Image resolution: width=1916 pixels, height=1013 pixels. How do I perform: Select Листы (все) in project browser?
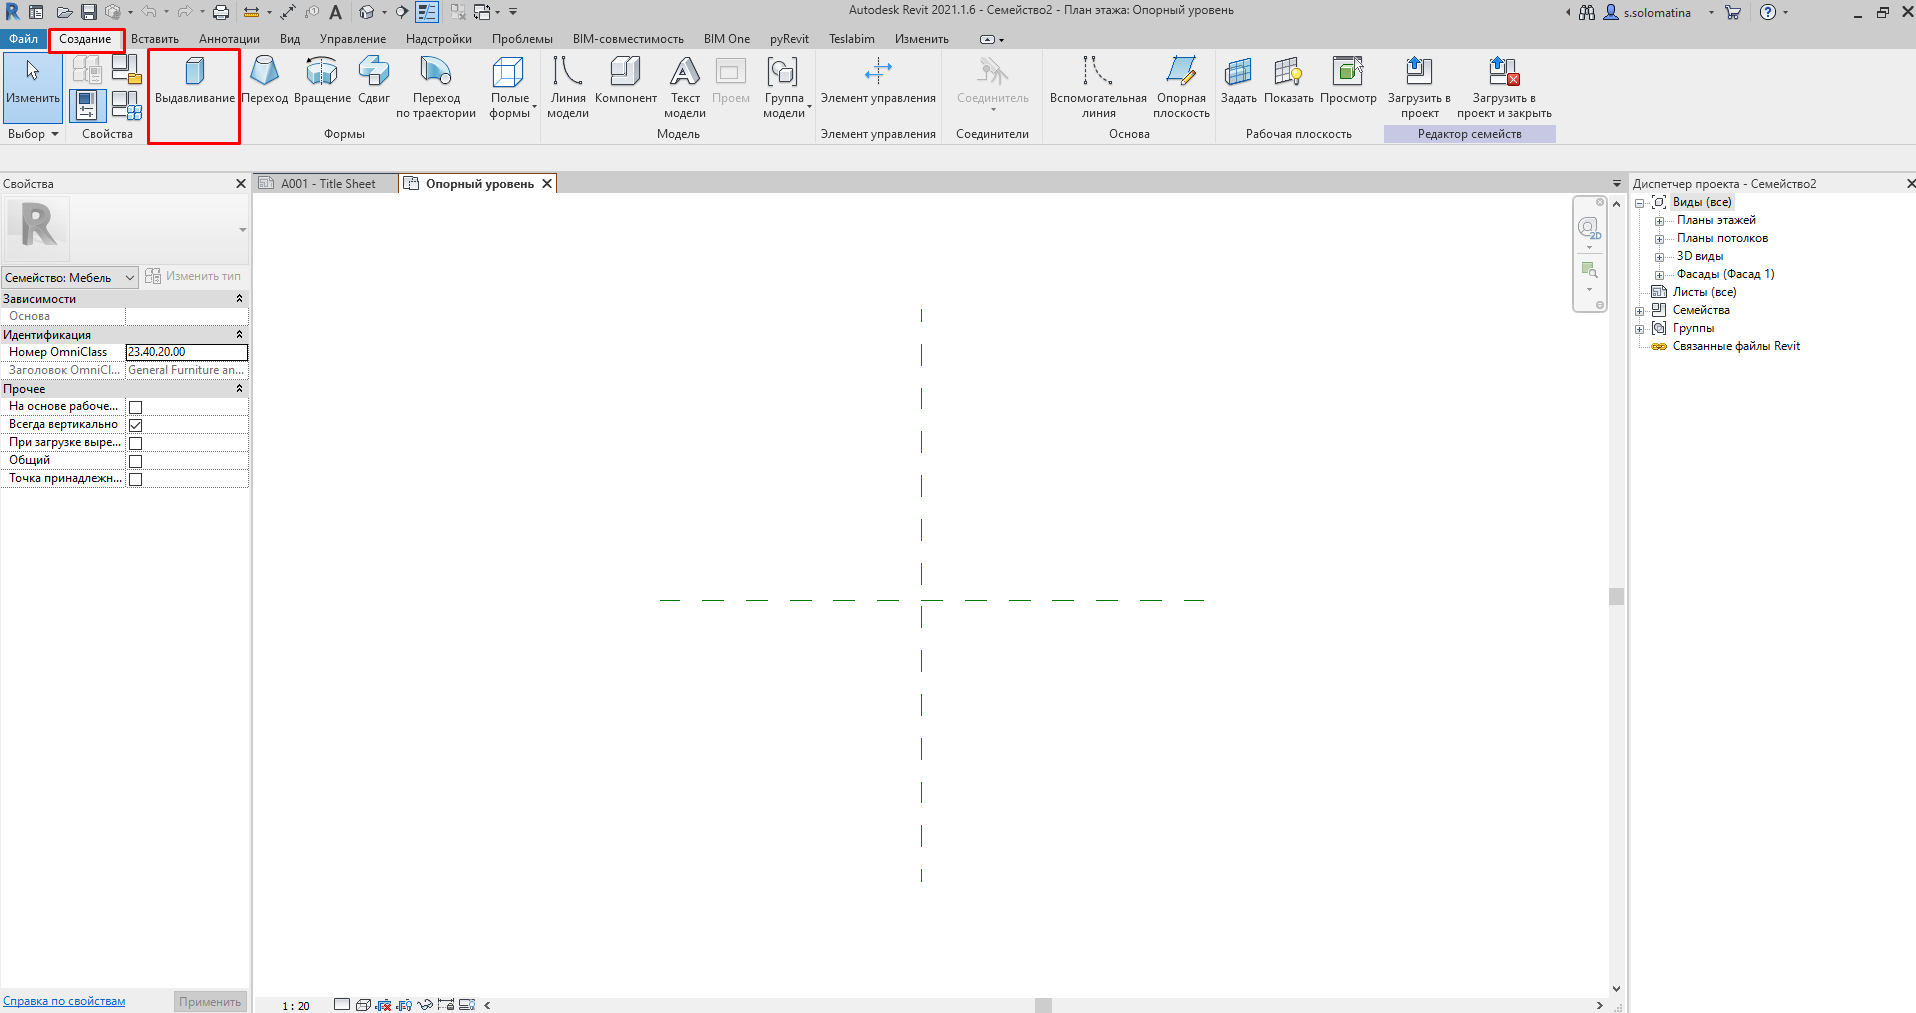[x=1704, y=292]
